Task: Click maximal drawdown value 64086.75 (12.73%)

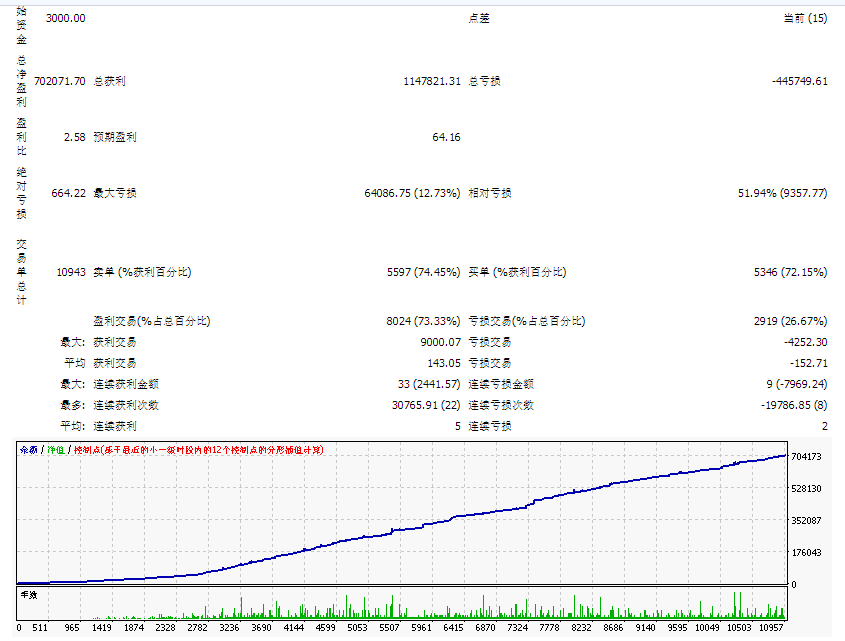Action: click(x=412, y=194)
